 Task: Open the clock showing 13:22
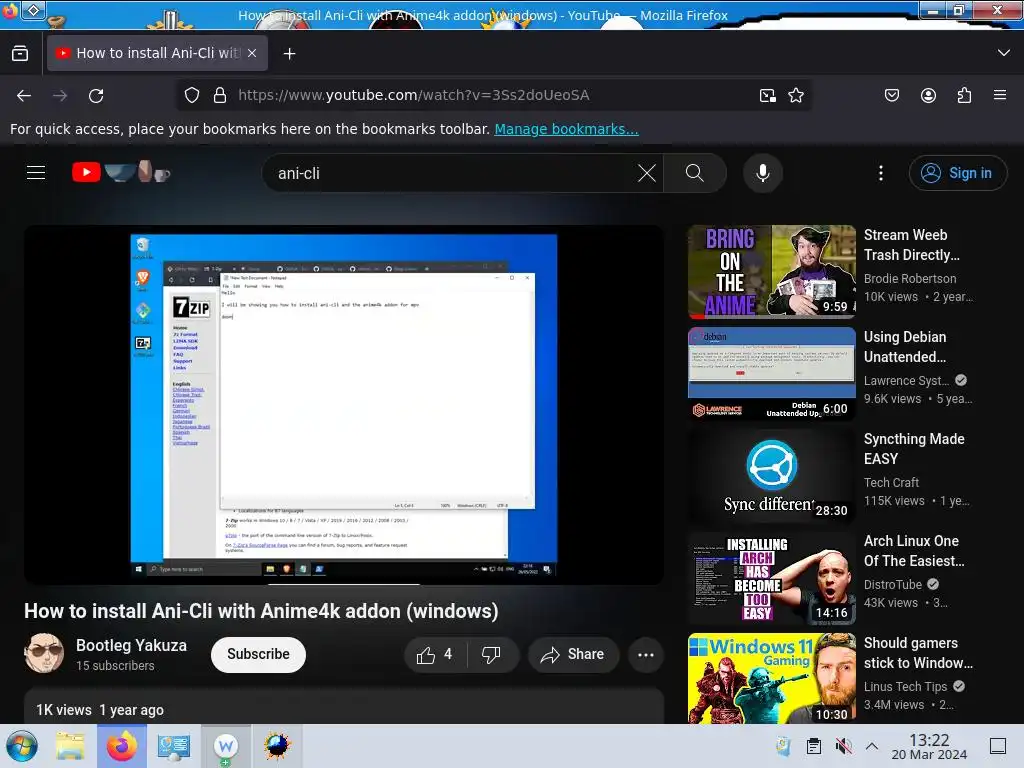point(929,746)
